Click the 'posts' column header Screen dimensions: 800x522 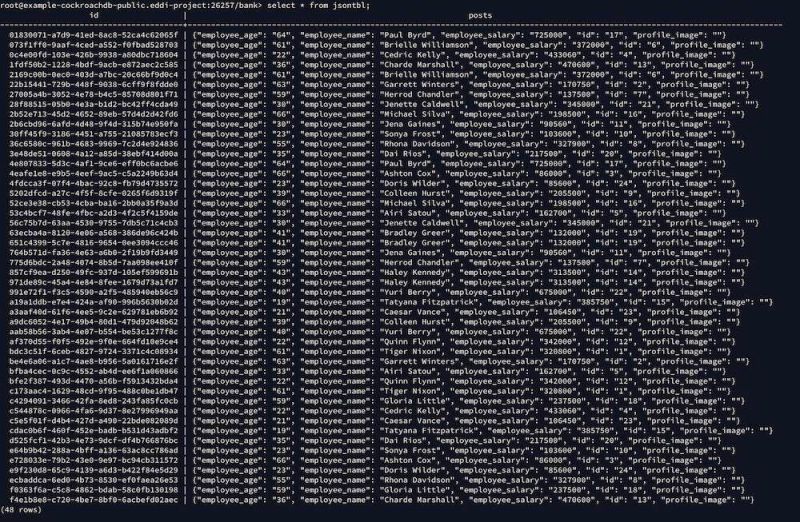tap(480, 15)
